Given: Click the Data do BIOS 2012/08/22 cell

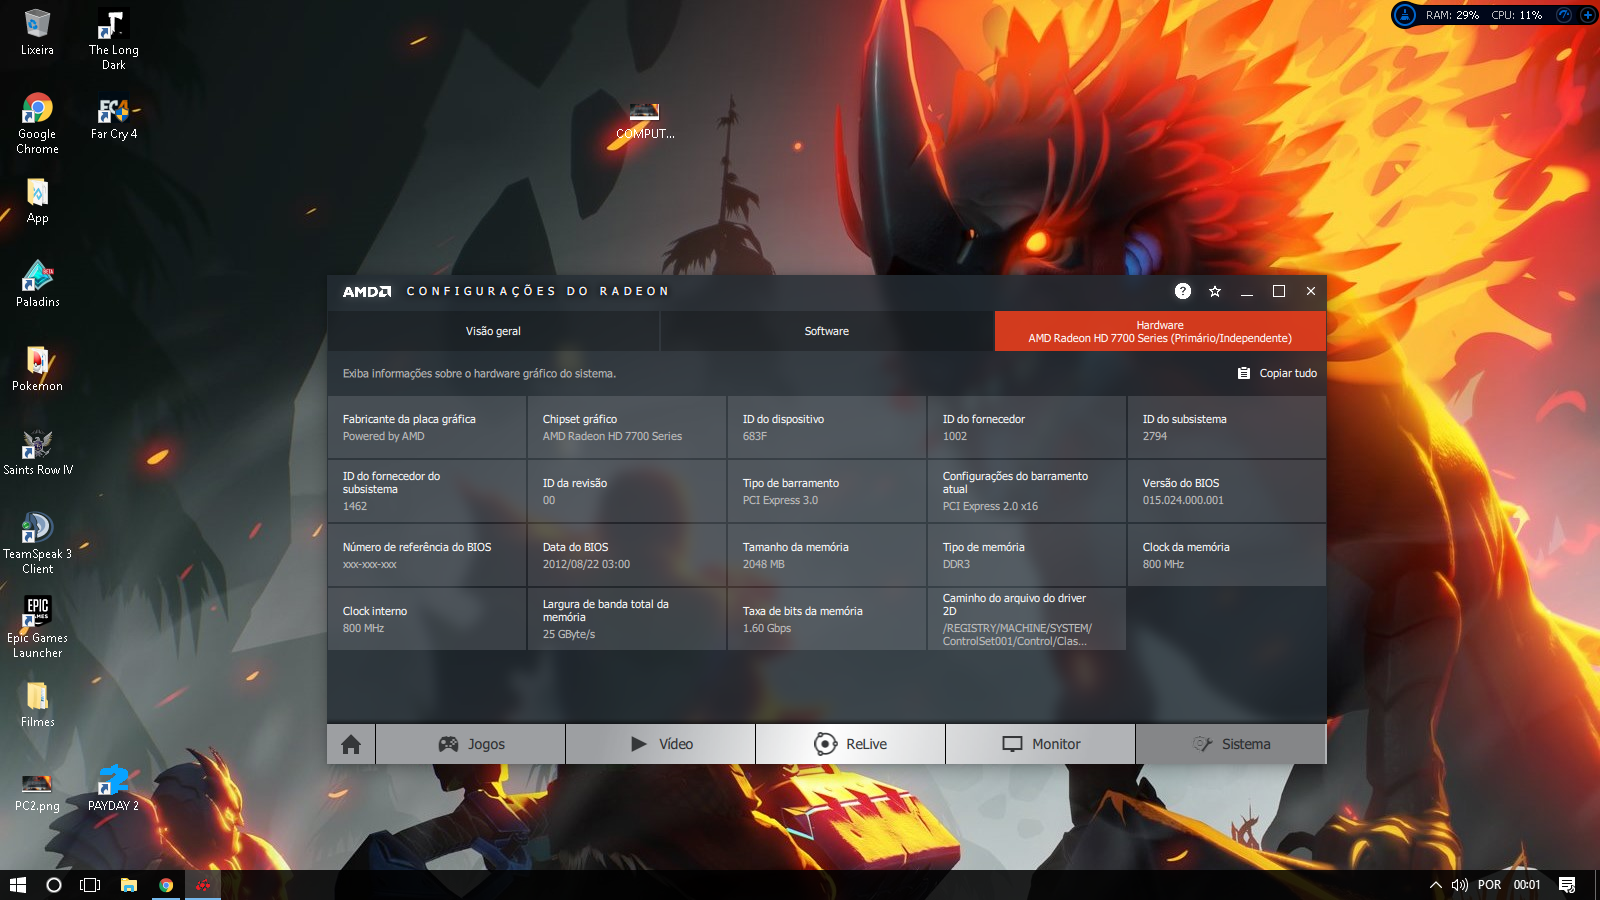Looking at the screenshot, I should click(x=627, y=555).
